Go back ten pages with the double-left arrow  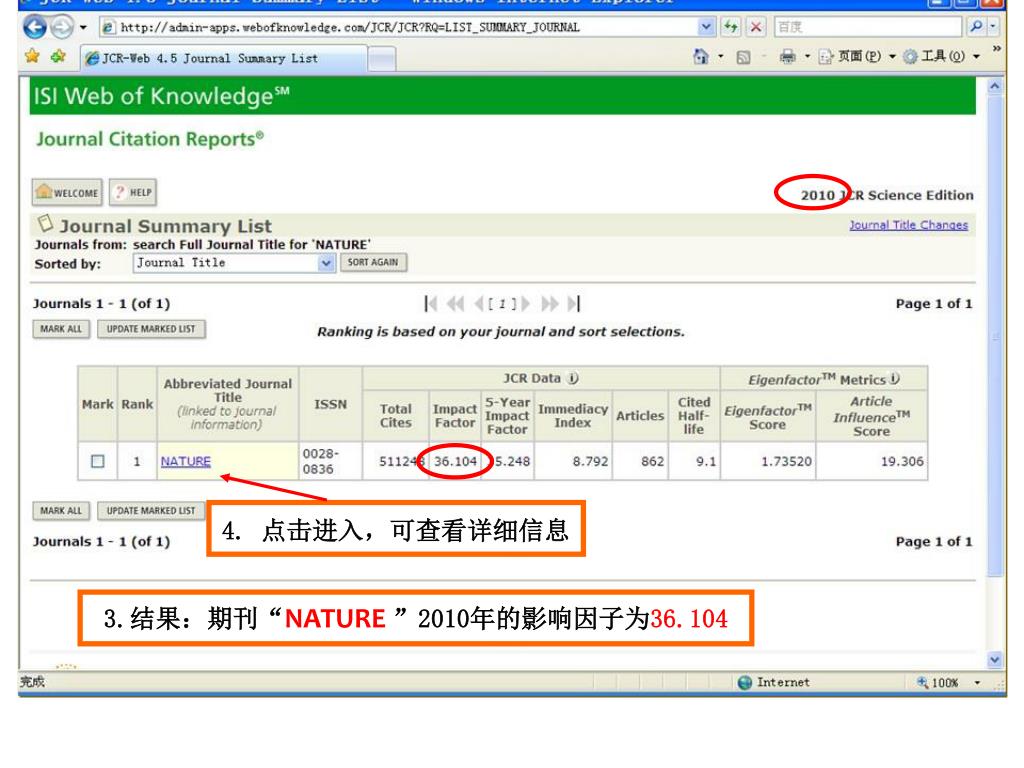(455, 304)
